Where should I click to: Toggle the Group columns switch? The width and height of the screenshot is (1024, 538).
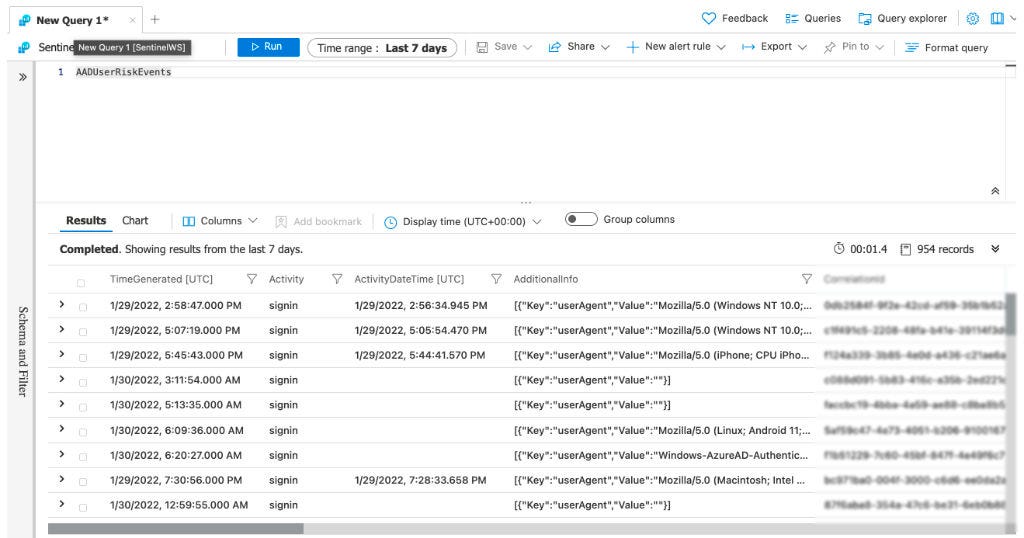[x=581, y=219]
